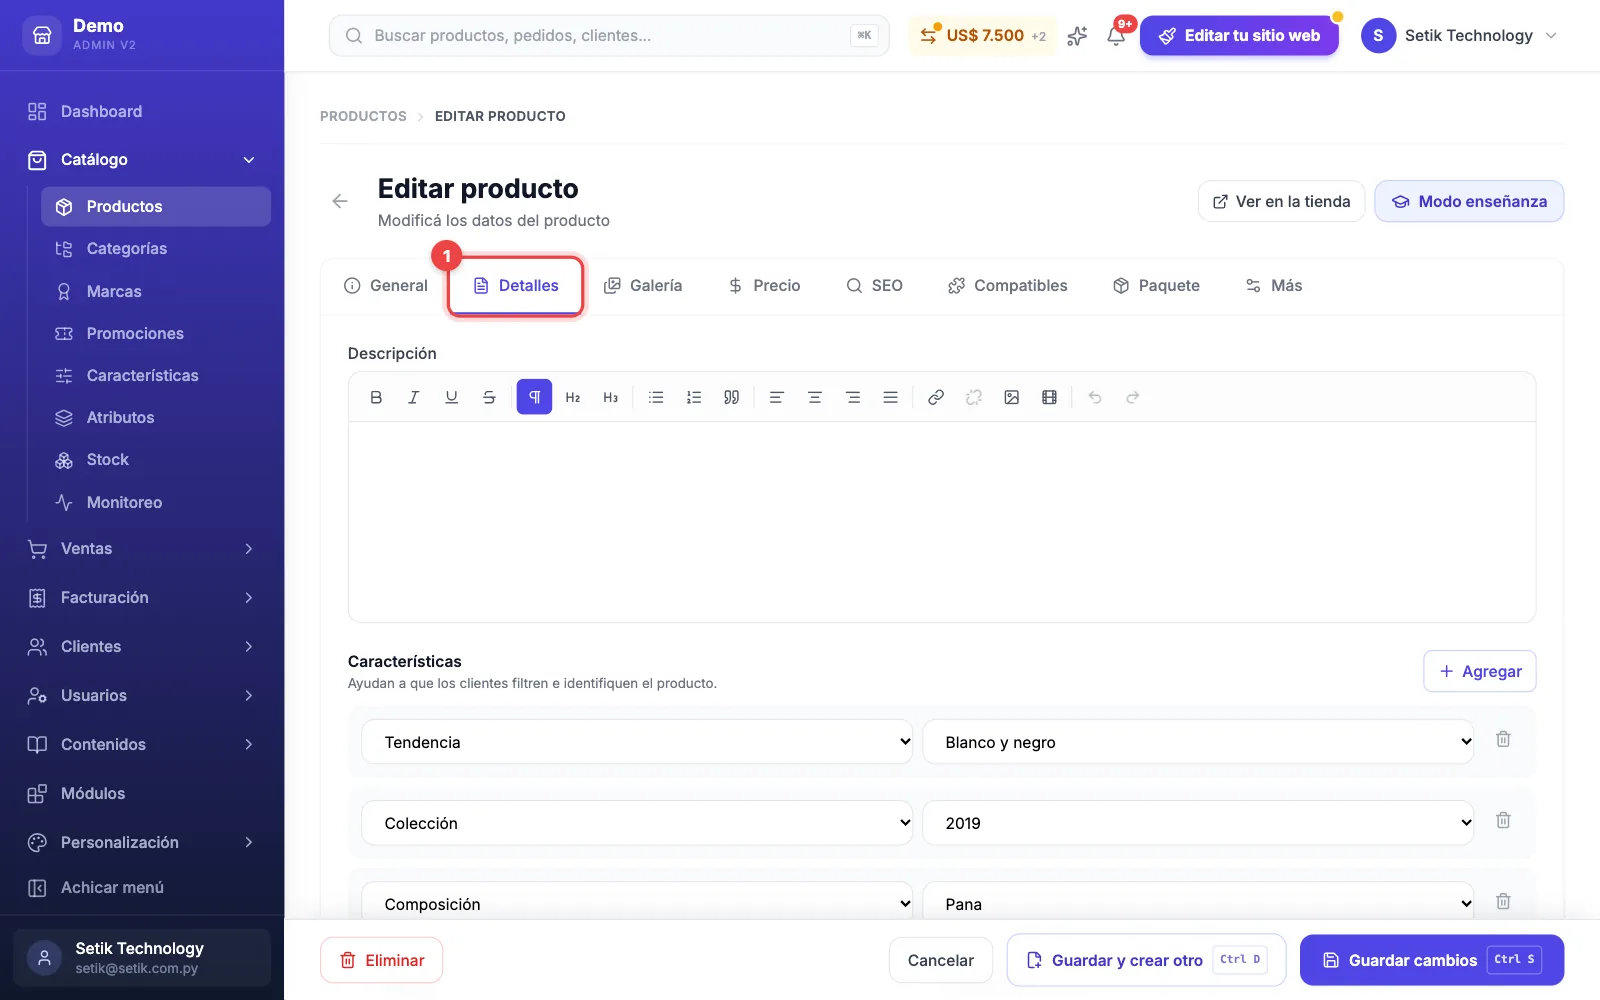Viewport: 1600px width, 1000px height.
Task: Align text left
Action: point(776,397)
